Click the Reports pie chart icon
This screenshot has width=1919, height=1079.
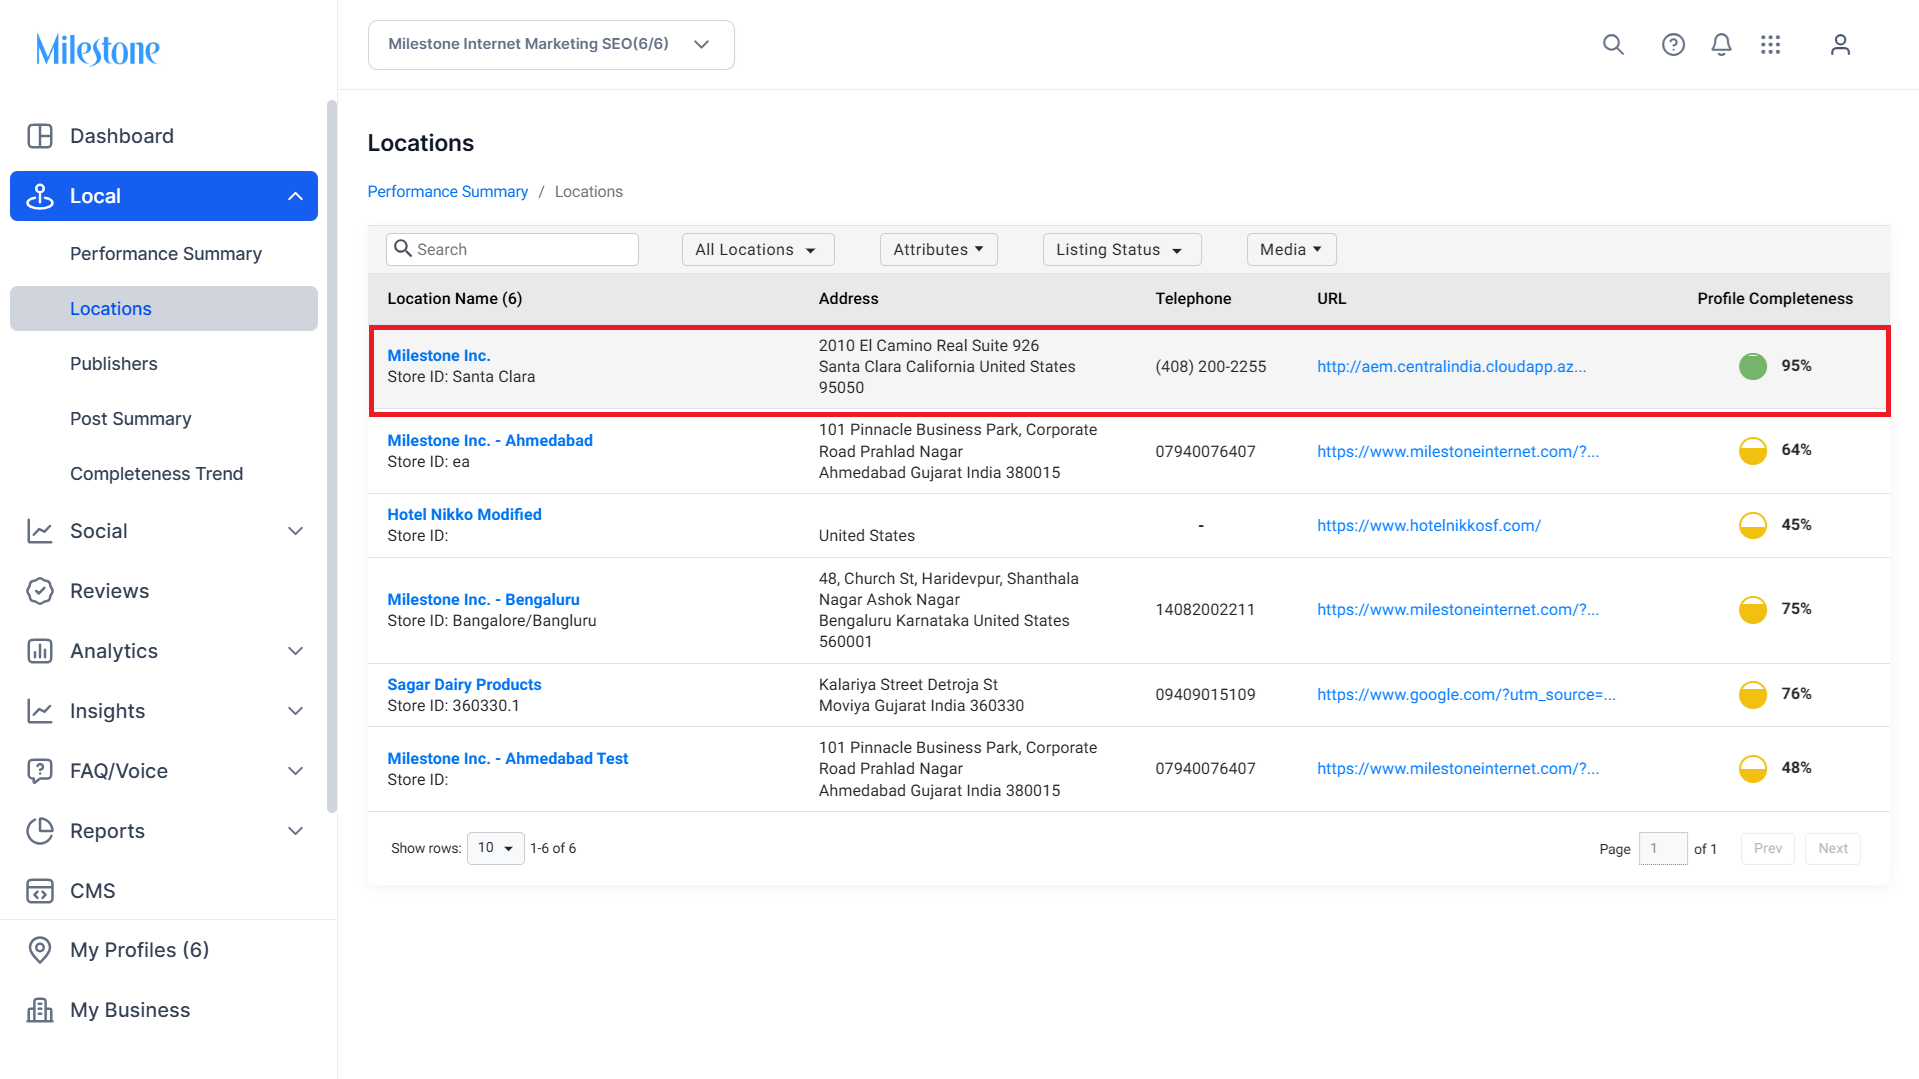click(40, 831)
